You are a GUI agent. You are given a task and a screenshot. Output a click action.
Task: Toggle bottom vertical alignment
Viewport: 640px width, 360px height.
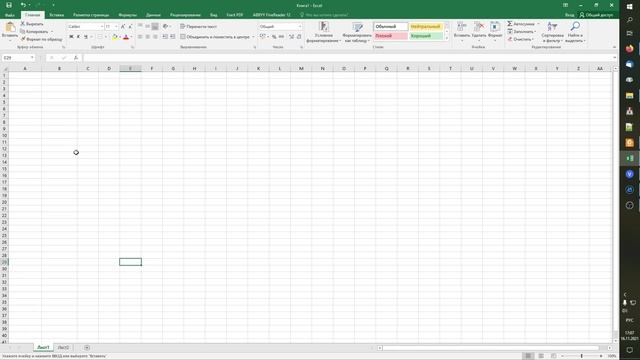[x=155, y=26]
